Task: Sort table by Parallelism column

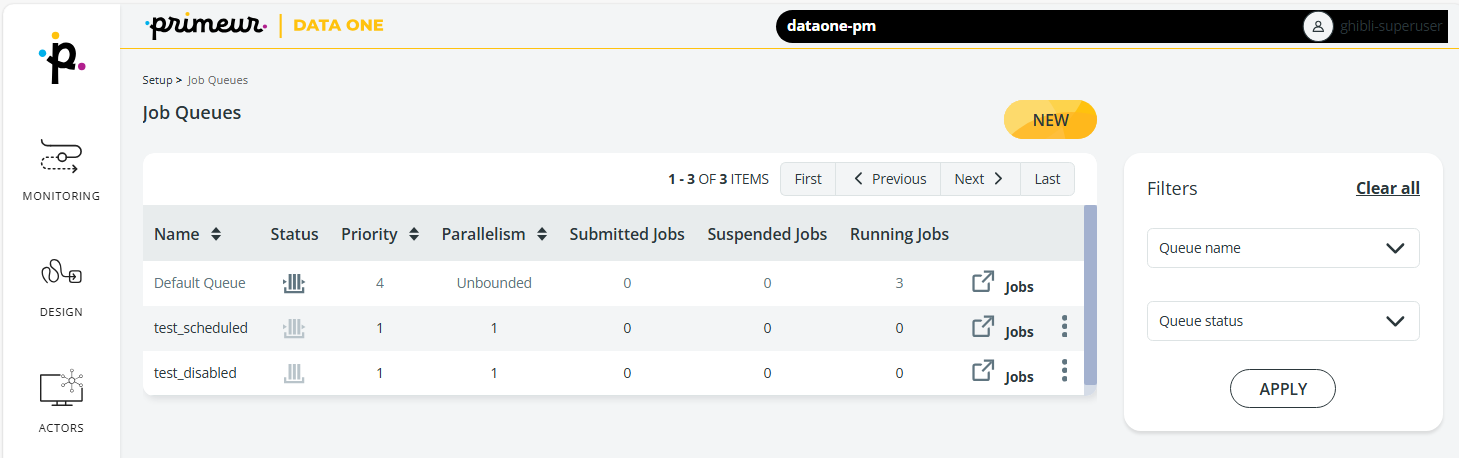Action: click(541, 234)
